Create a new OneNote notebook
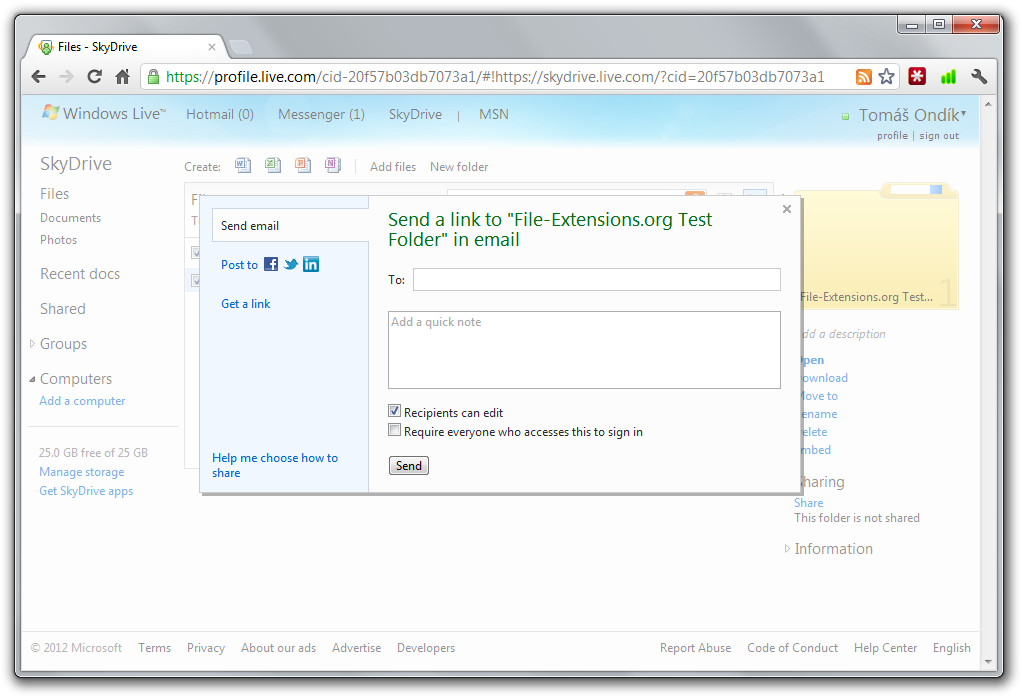This screenshot has width=1022, height=696. click(x=333, y=166)
